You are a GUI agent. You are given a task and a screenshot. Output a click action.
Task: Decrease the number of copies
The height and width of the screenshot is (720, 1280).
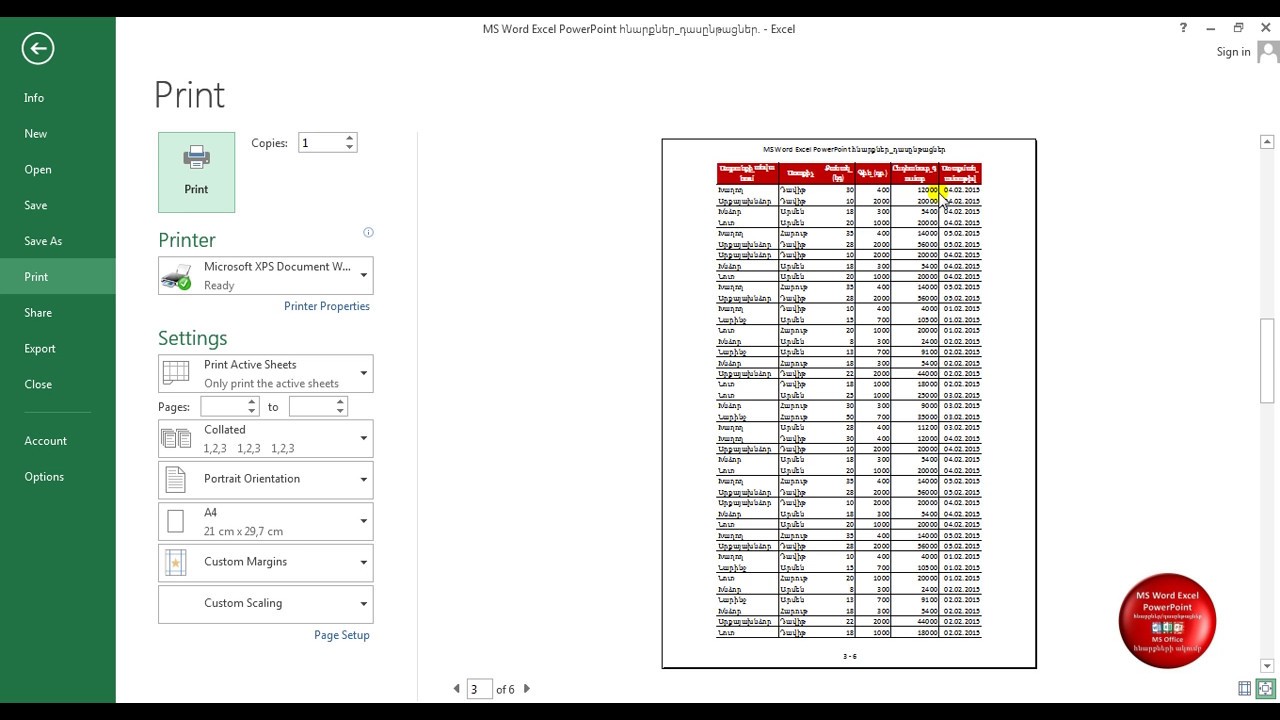tap(350, 148)
